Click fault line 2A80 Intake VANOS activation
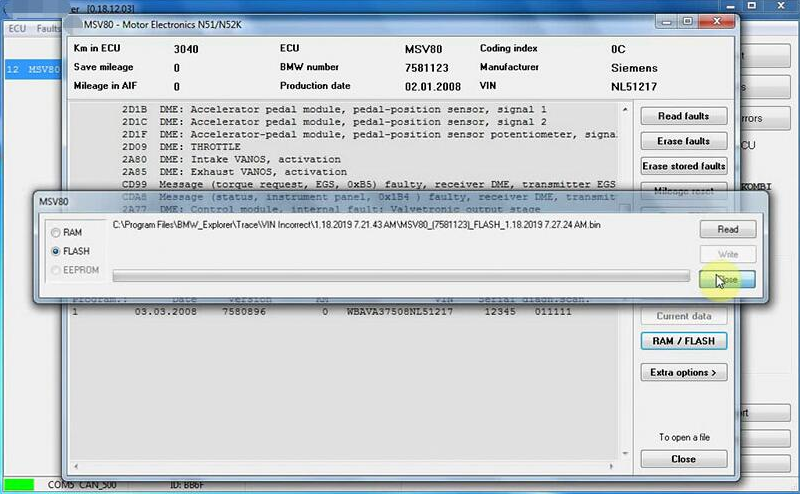The image size is (800, 494). click(x=231, y=159)
